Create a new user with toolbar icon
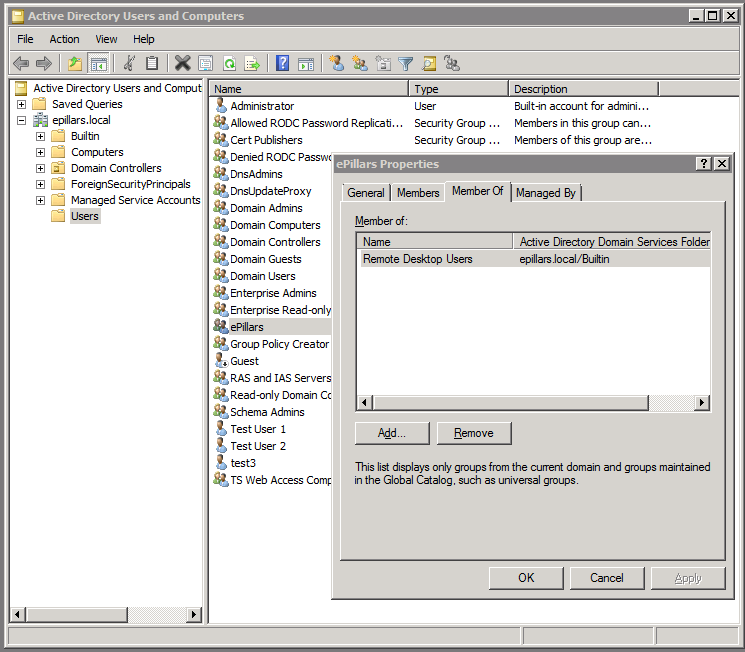The image size is (745, 652). click(x=337, y=63)
